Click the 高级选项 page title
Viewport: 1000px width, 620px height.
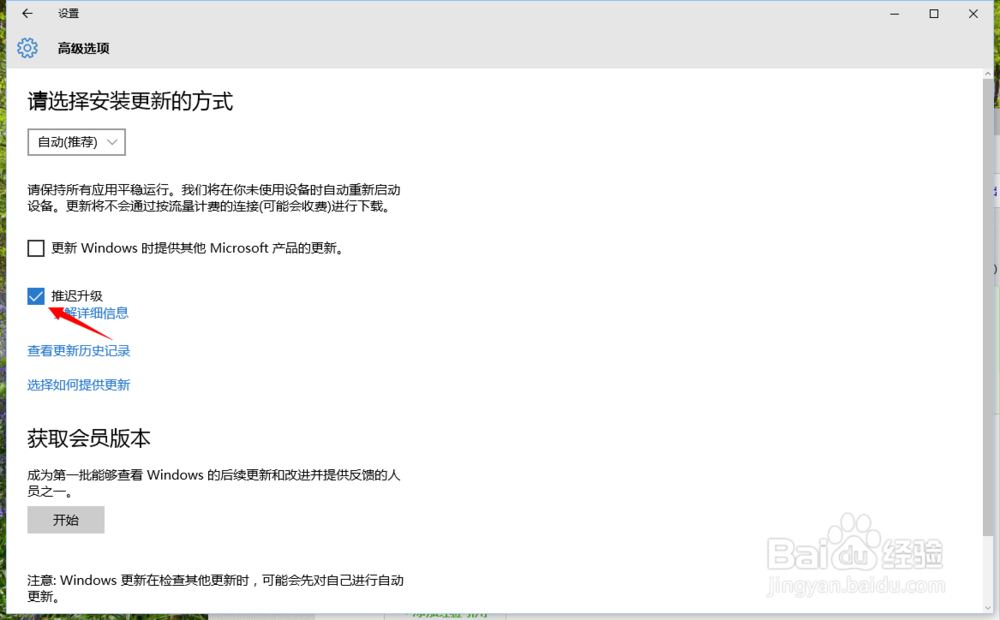[84, 48]
